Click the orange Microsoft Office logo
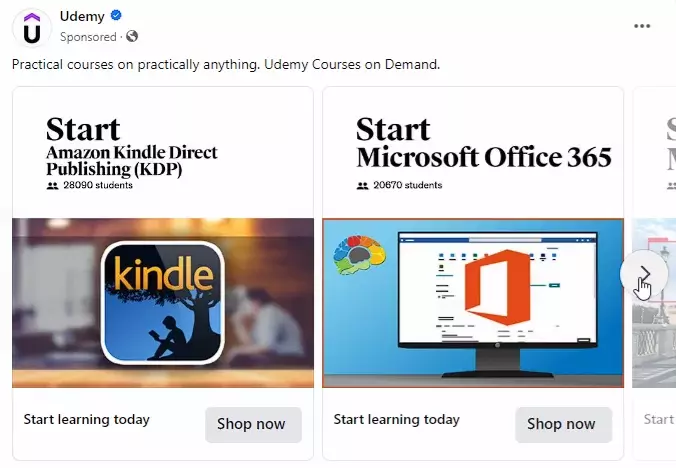Image resolution: width=676 pixels, height=468 pixels. (x=497, y=287)
